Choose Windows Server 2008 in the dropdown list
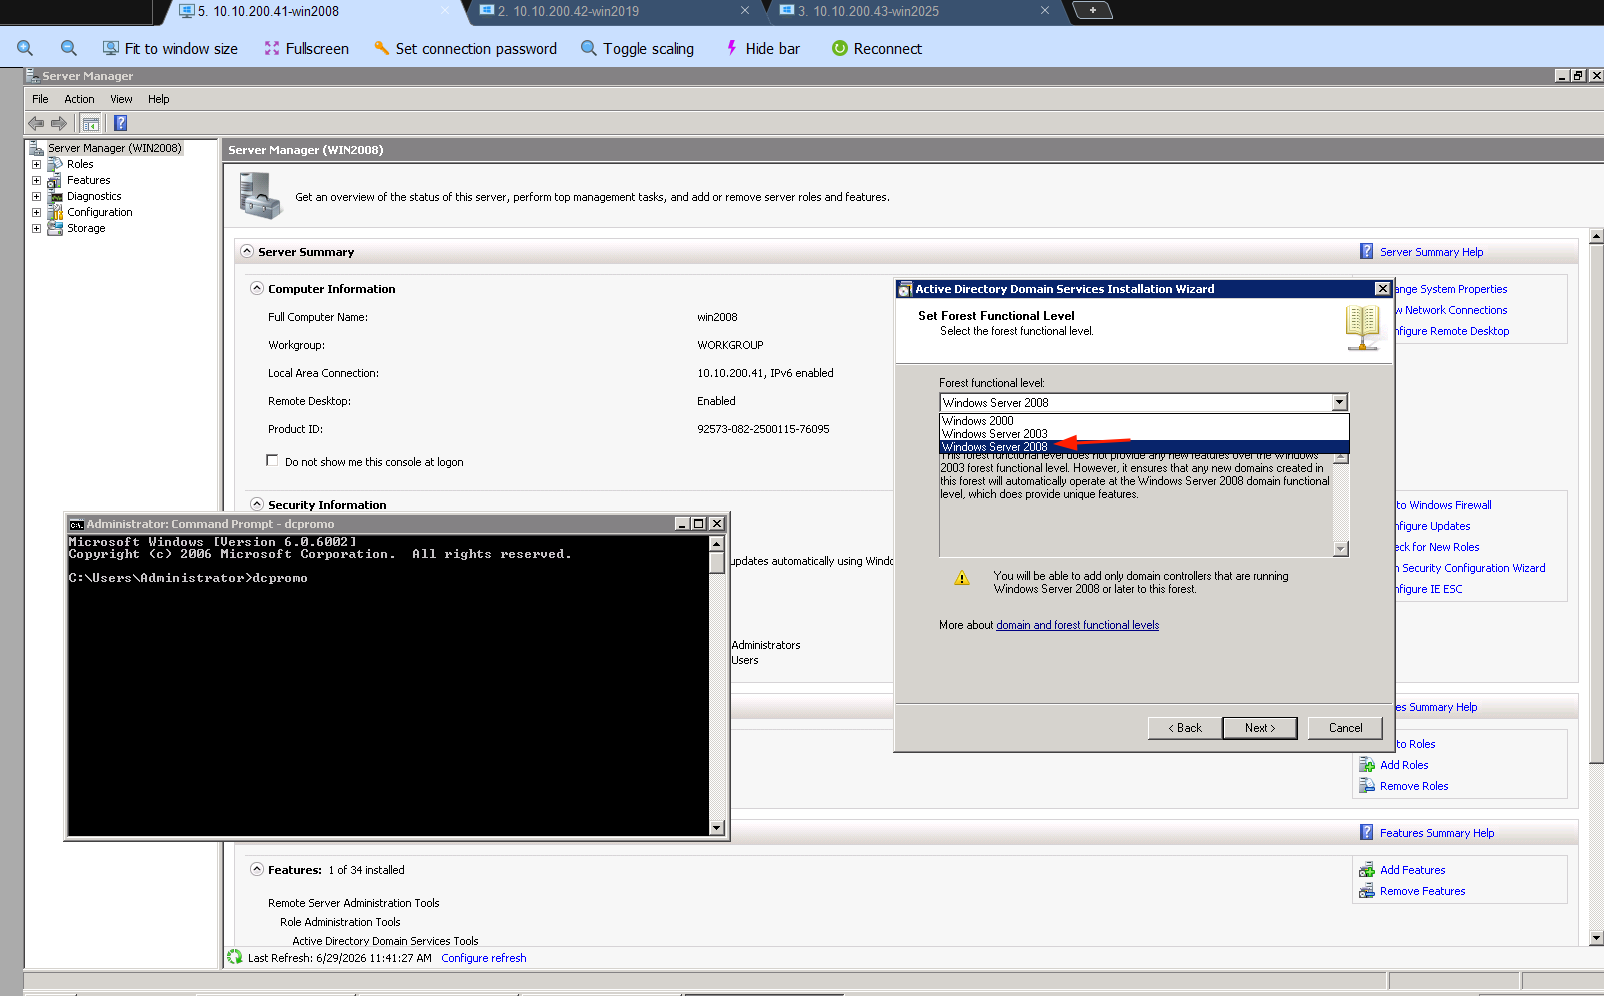 1144,447
